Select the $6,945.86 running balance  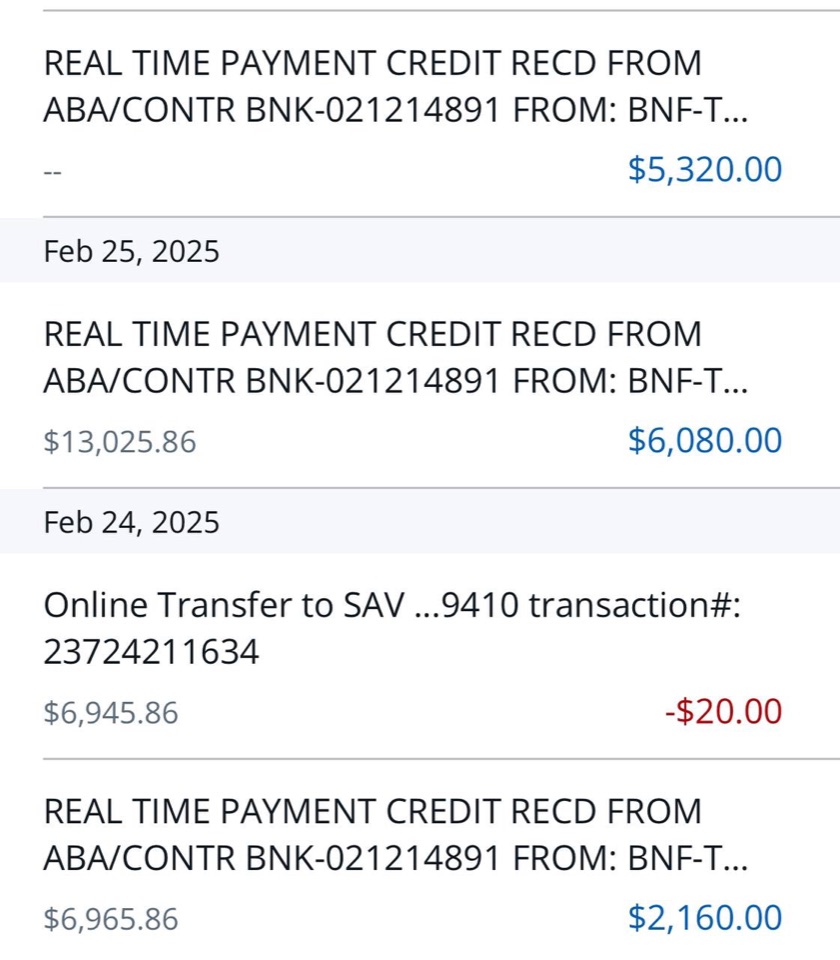(111, 713)
